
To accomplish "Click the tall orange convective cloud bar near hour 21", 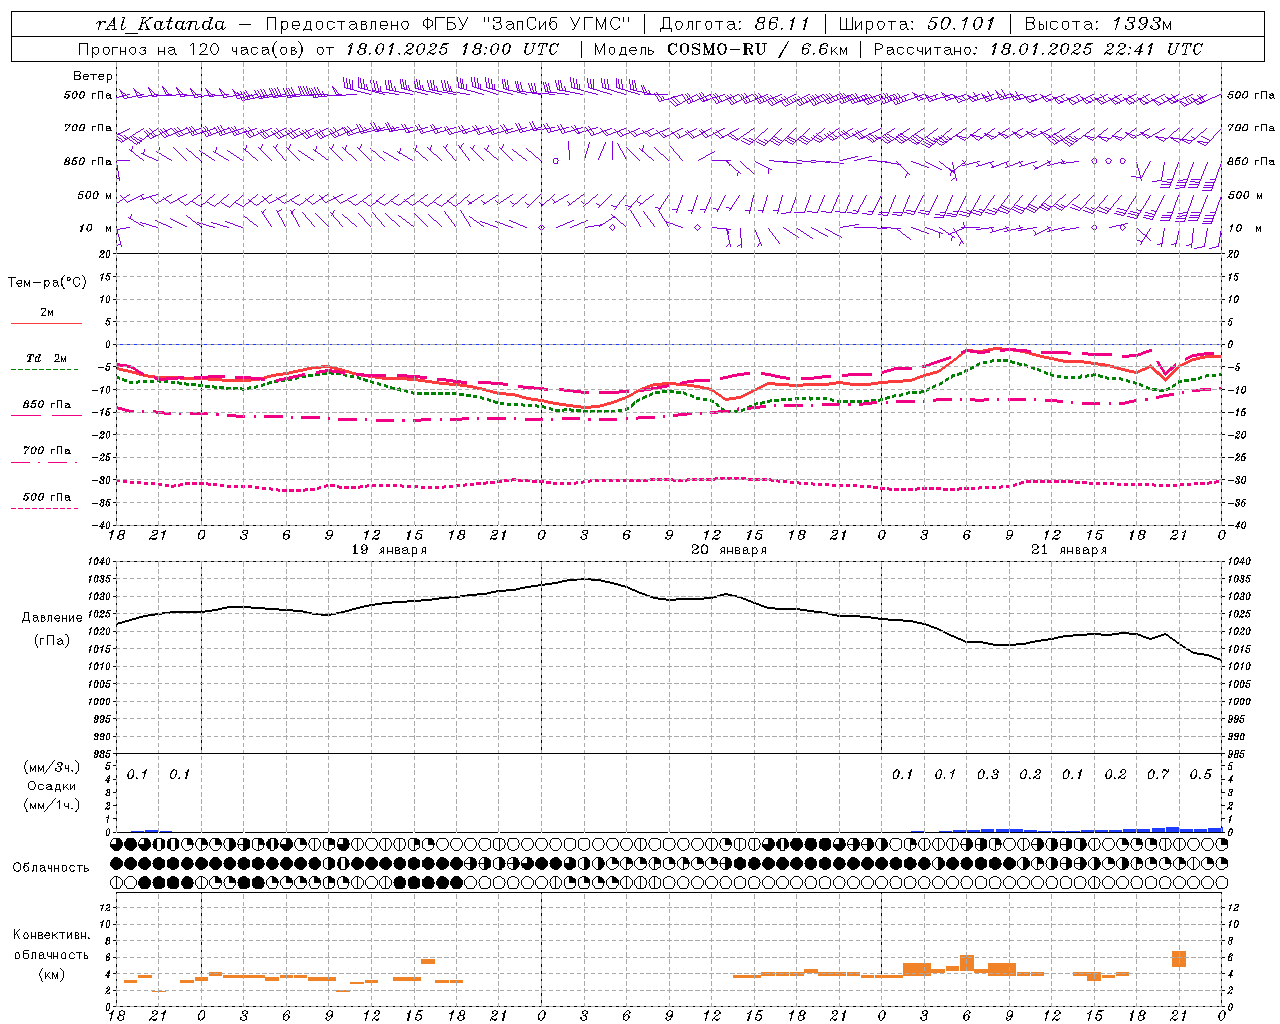I will coord(1179,959).
